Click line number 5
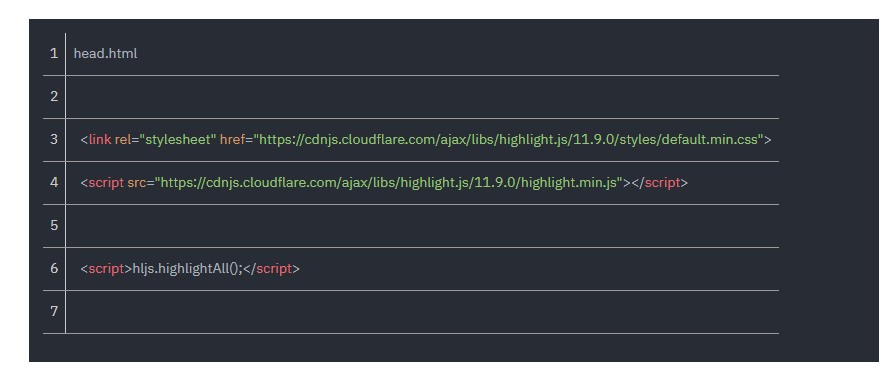 [54, 225]
